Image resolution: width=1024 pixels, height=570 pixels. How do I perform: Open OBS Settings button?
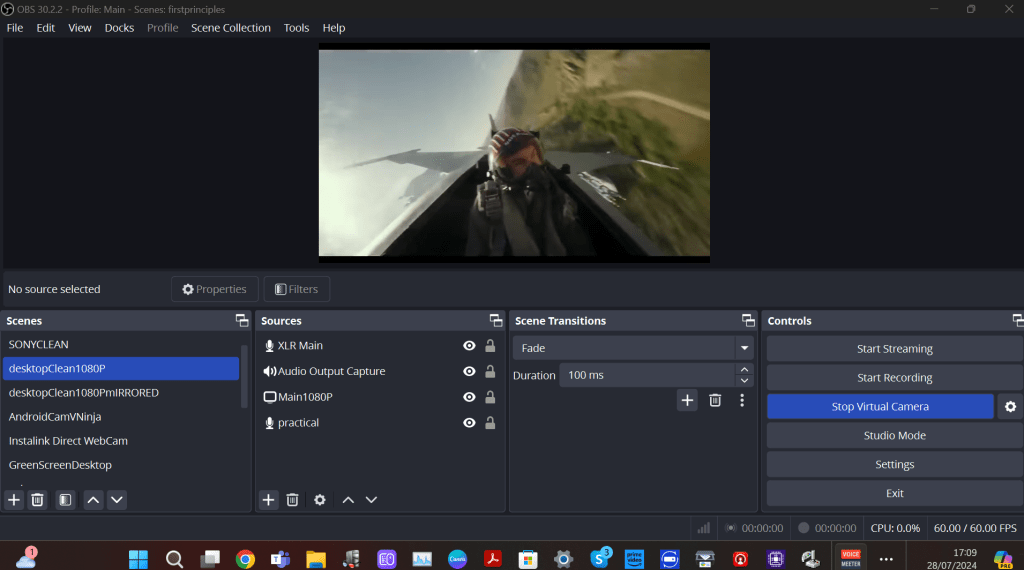pos(895,464)
